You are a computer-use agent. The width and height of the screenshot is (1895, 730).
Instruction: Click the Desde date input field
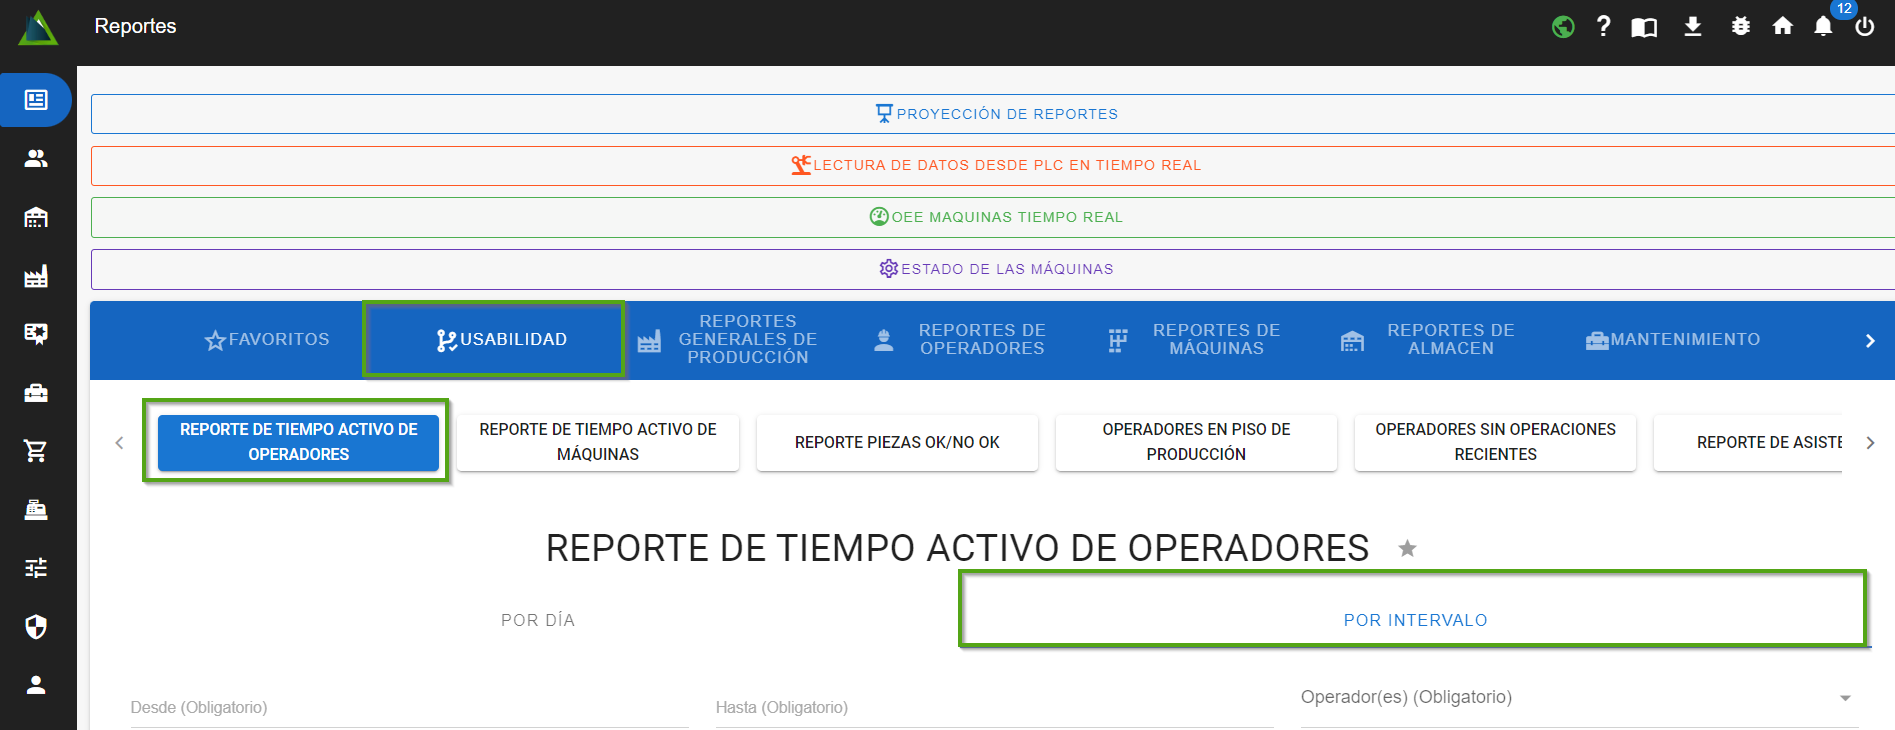click(408, 708)
